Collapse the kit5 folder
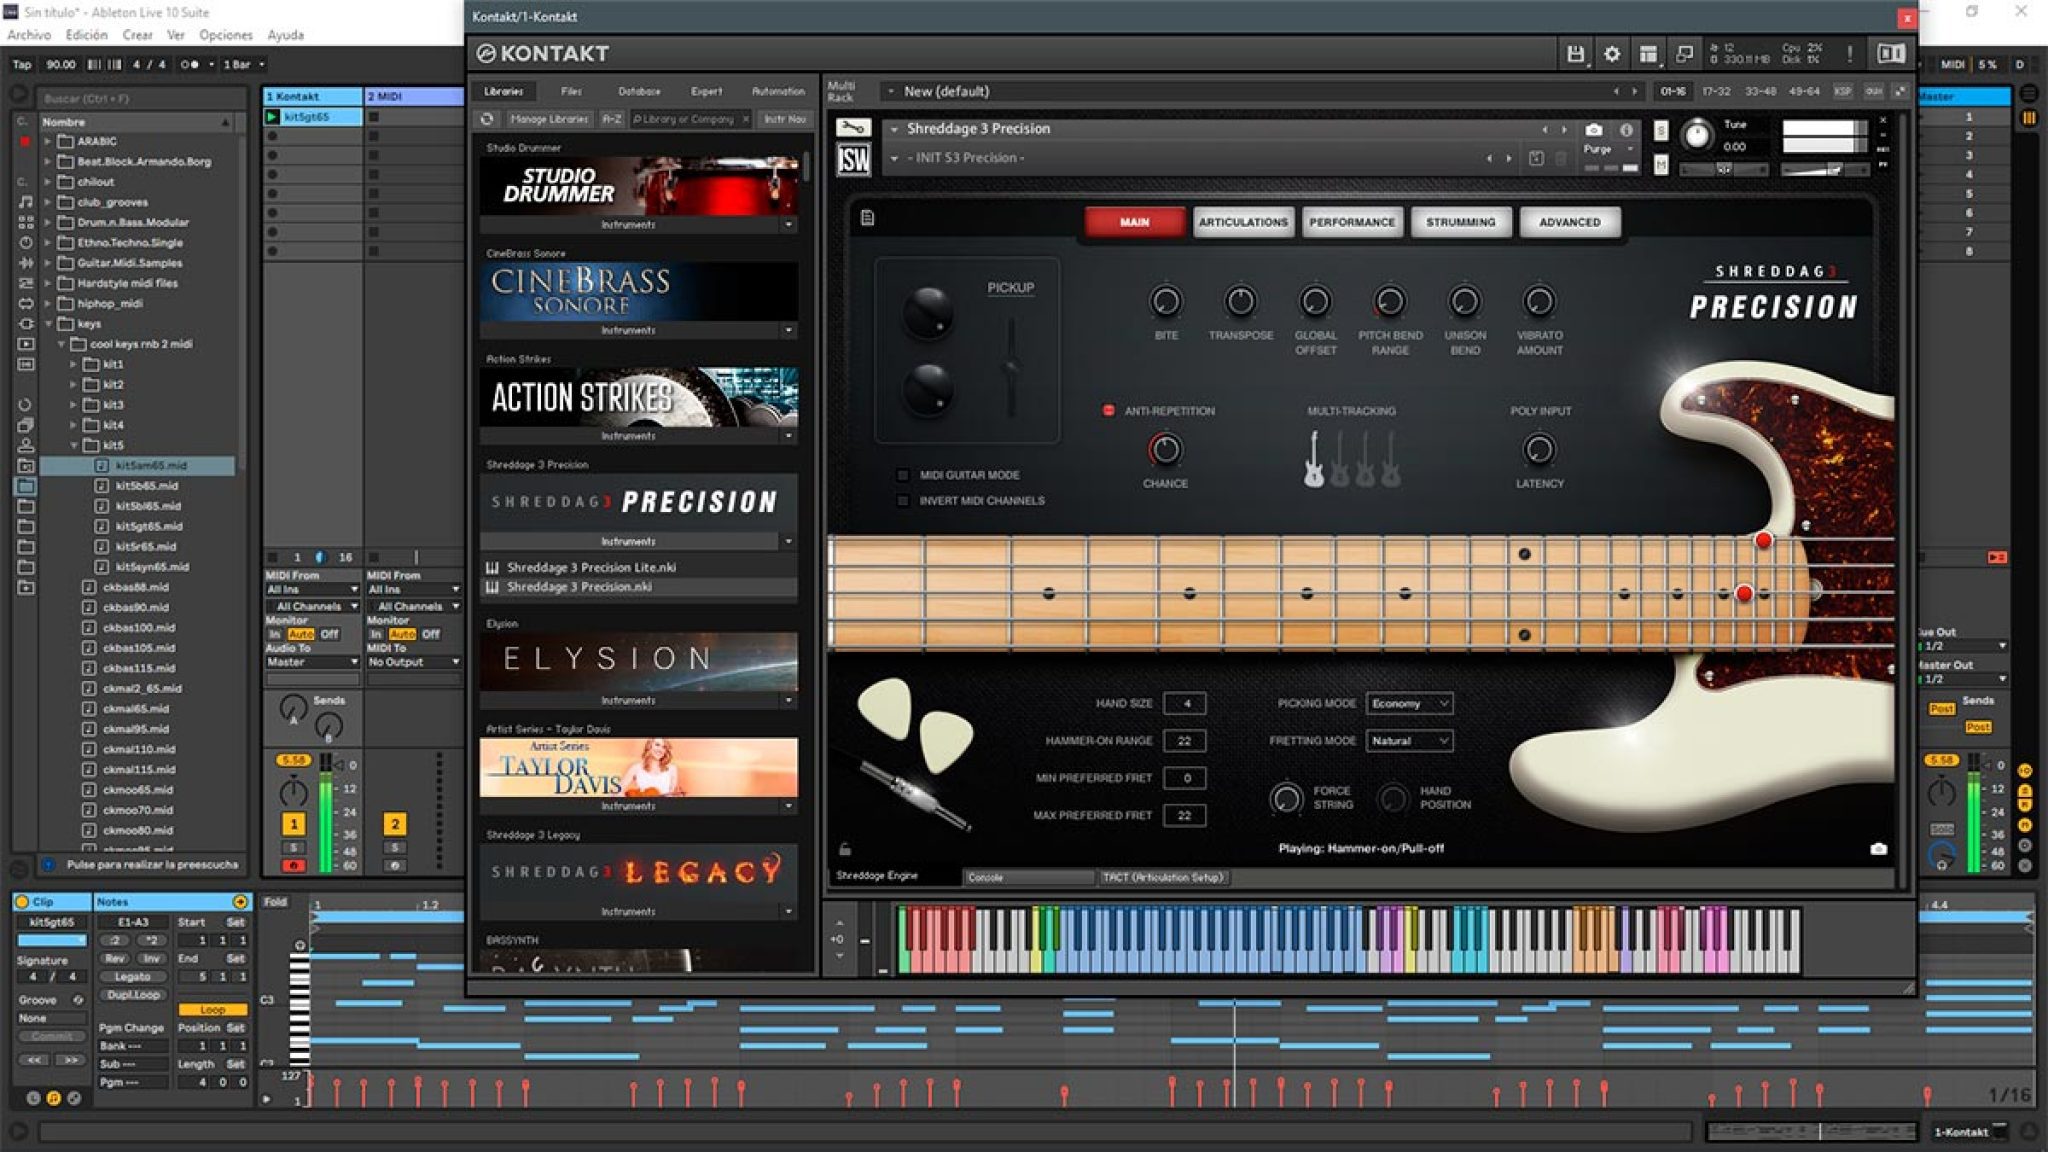The width and height of the screenshot is (2048, 1152). click(x=74, y=445)
